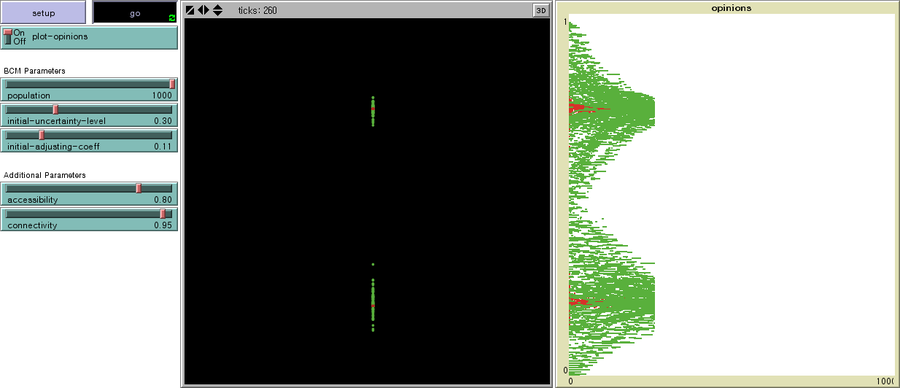The width and height of the screenshot is (900, 388).
Task: Click the setup button
Action: [x=44, y=13]
